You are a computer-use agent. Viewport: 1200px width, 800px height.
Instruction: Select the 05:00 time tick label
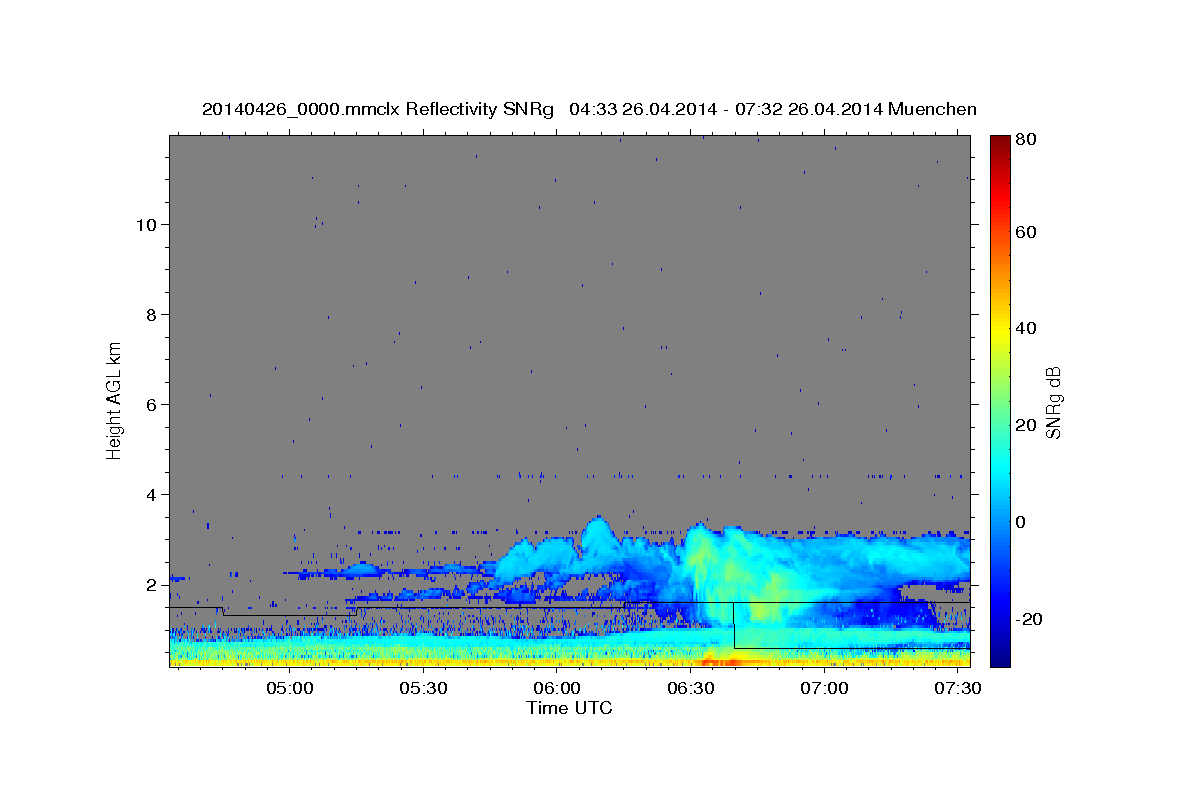click(290, 688)
